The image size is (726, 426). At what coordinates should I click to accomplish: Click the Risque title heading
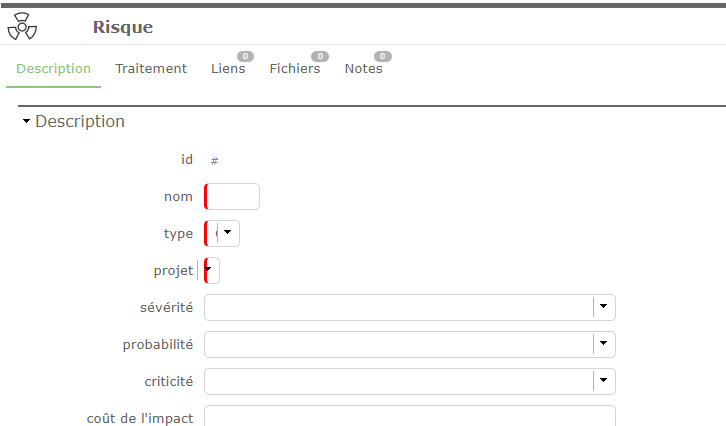(x=123, y=27)
